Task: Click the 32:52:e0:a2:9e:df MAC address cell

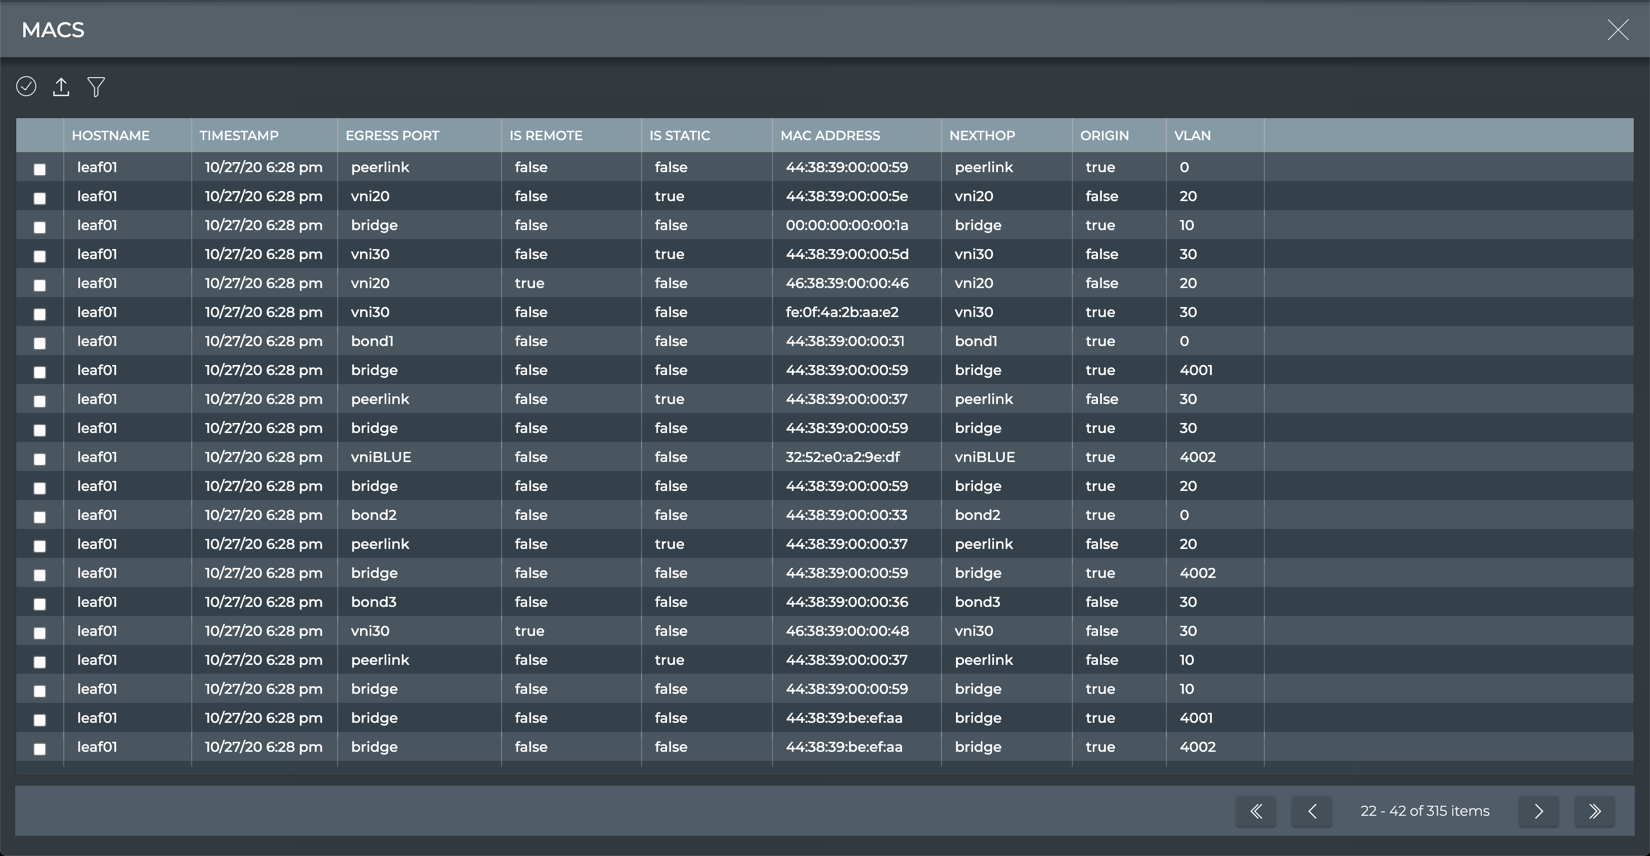Action: coord(842,457)
